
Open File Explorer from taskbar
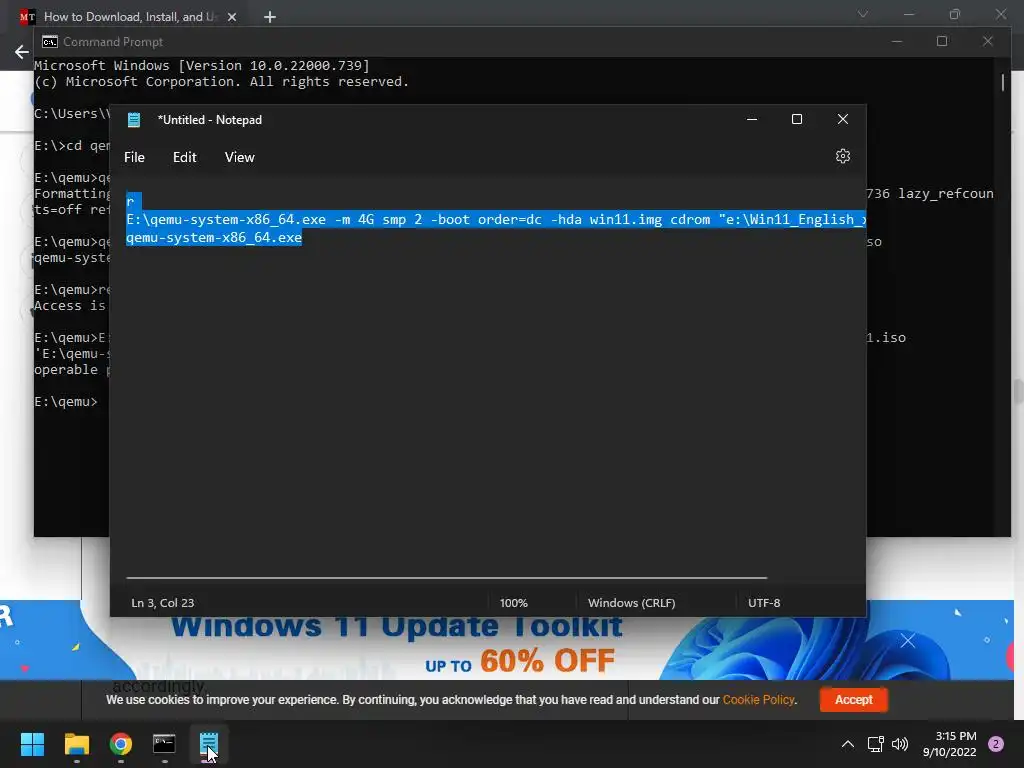click(76, 744)
